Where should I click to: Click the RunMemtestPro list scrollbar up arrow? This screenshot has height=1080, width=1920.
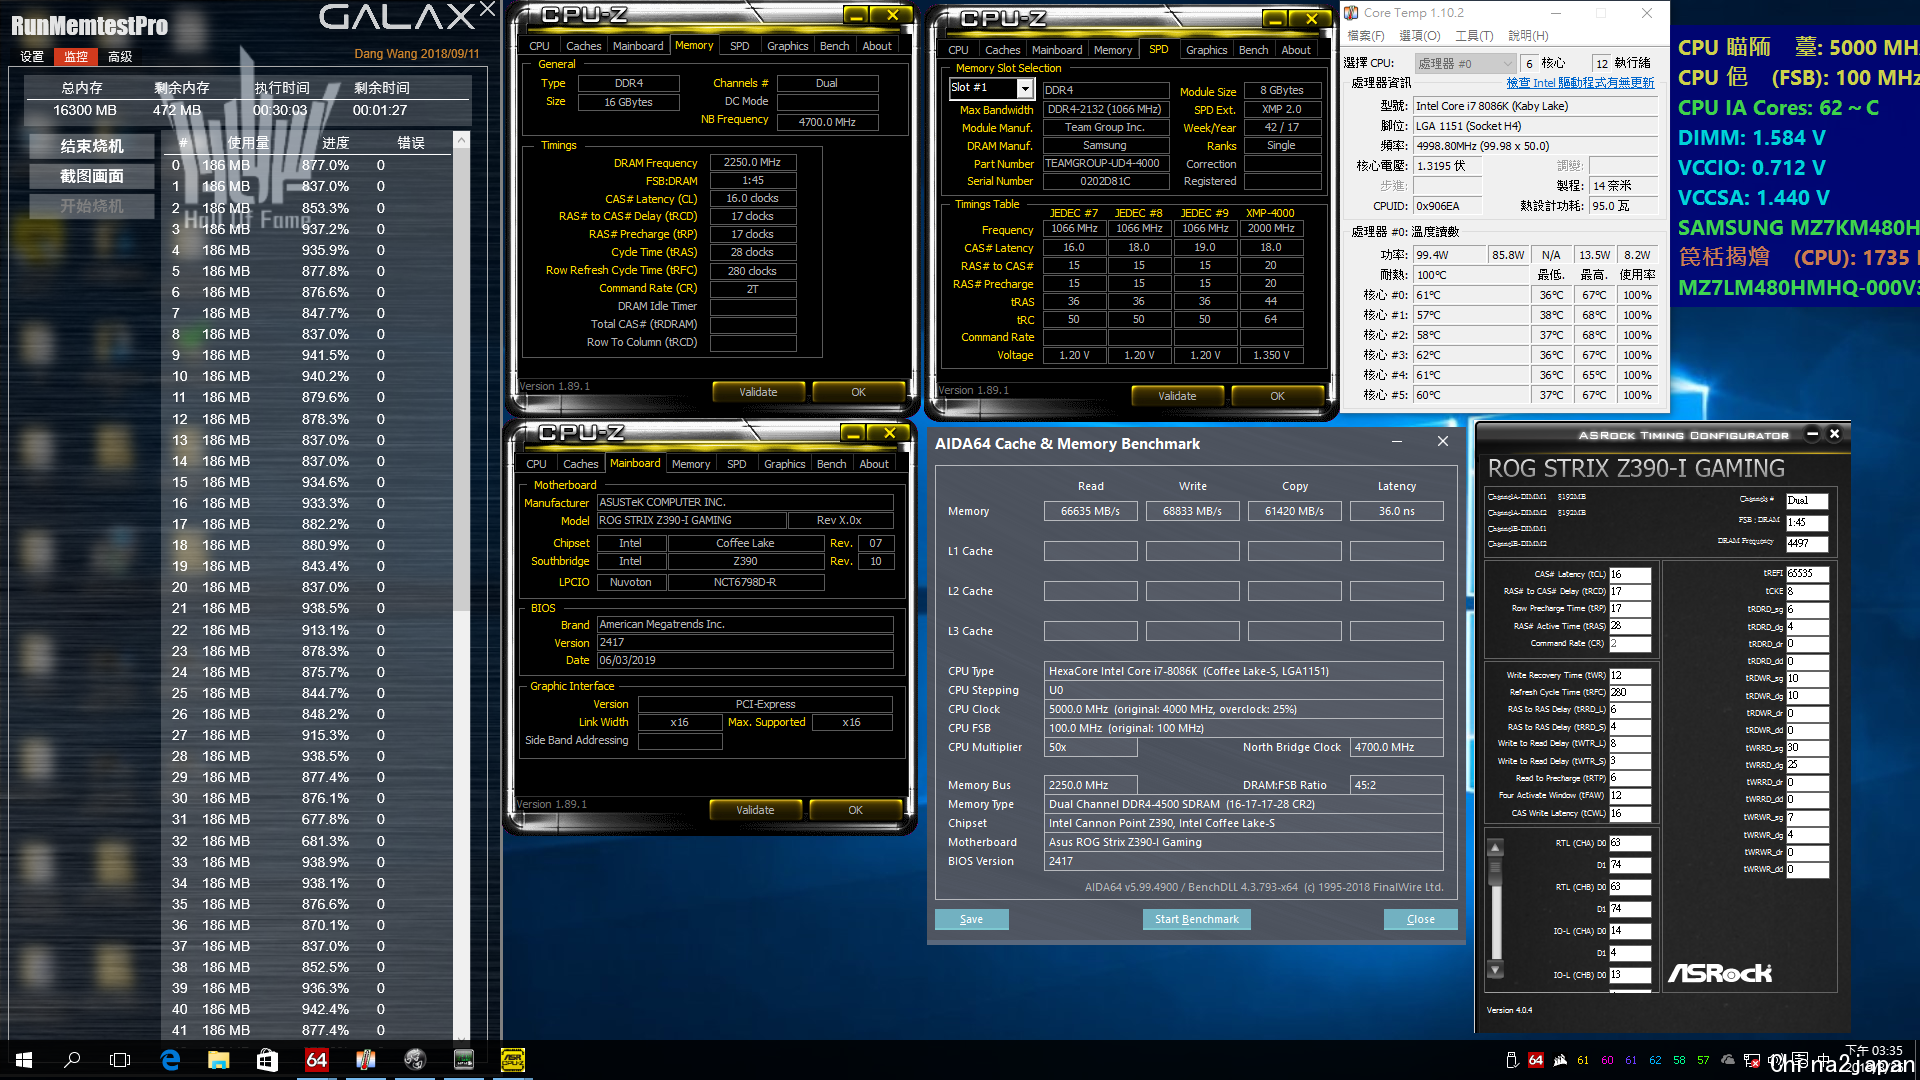click(461, 140)
